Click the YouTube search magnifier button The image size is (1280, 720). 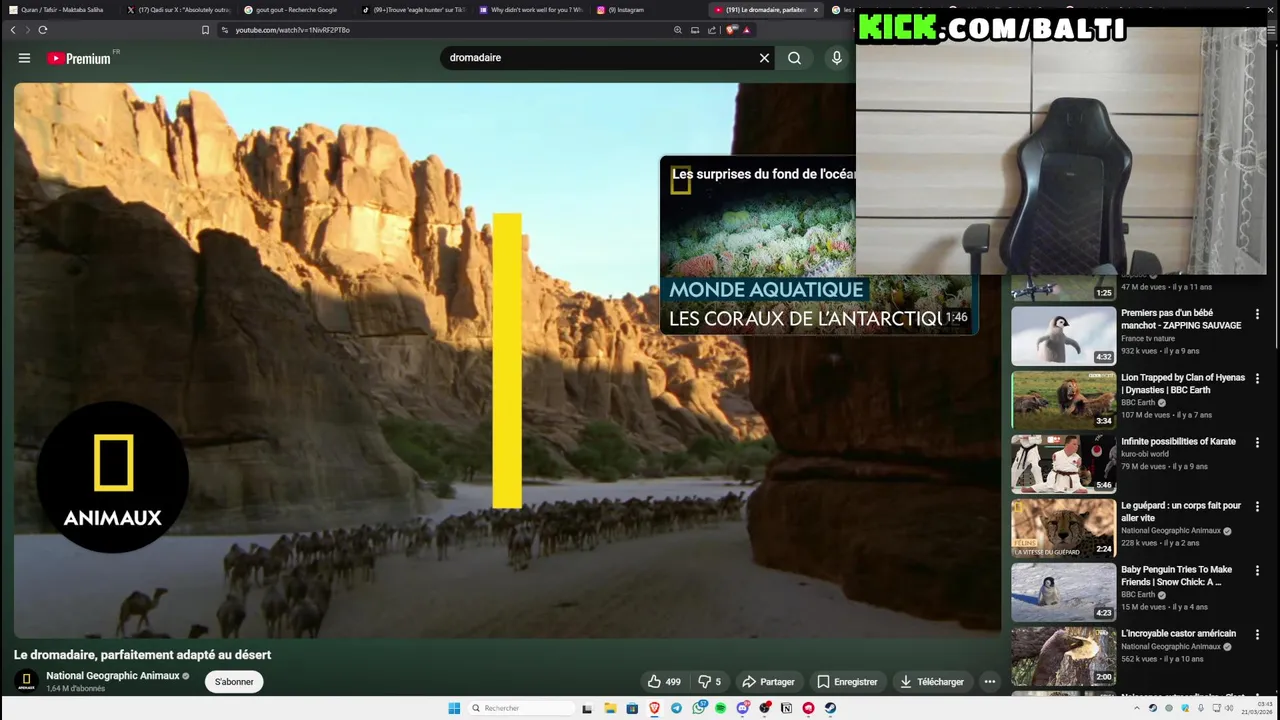click(794, 58)
